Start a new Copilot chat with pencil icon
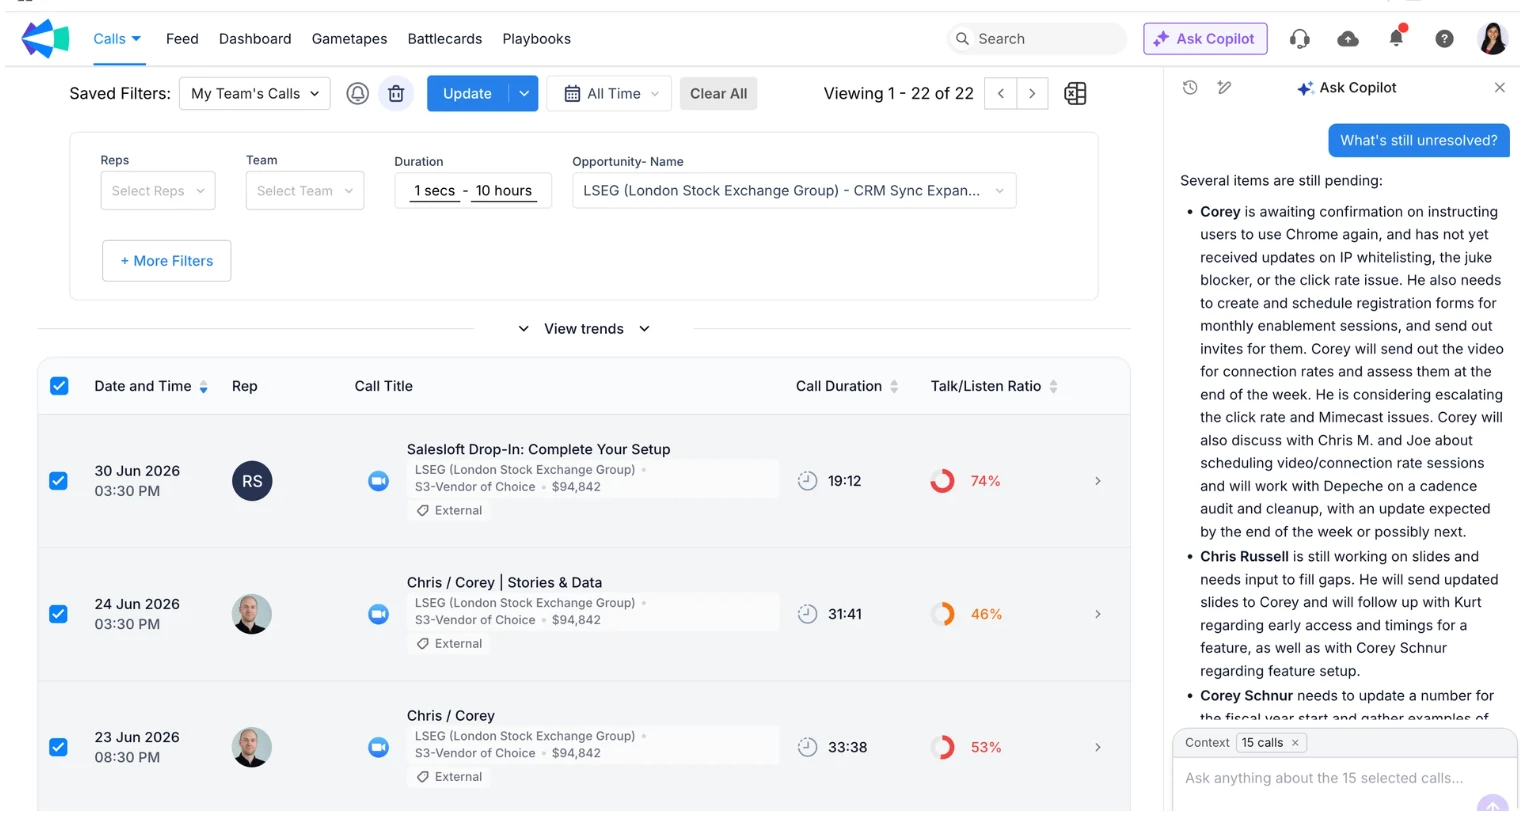The height and width of the screenshot is (834, 1520). tap(1224, 88)
